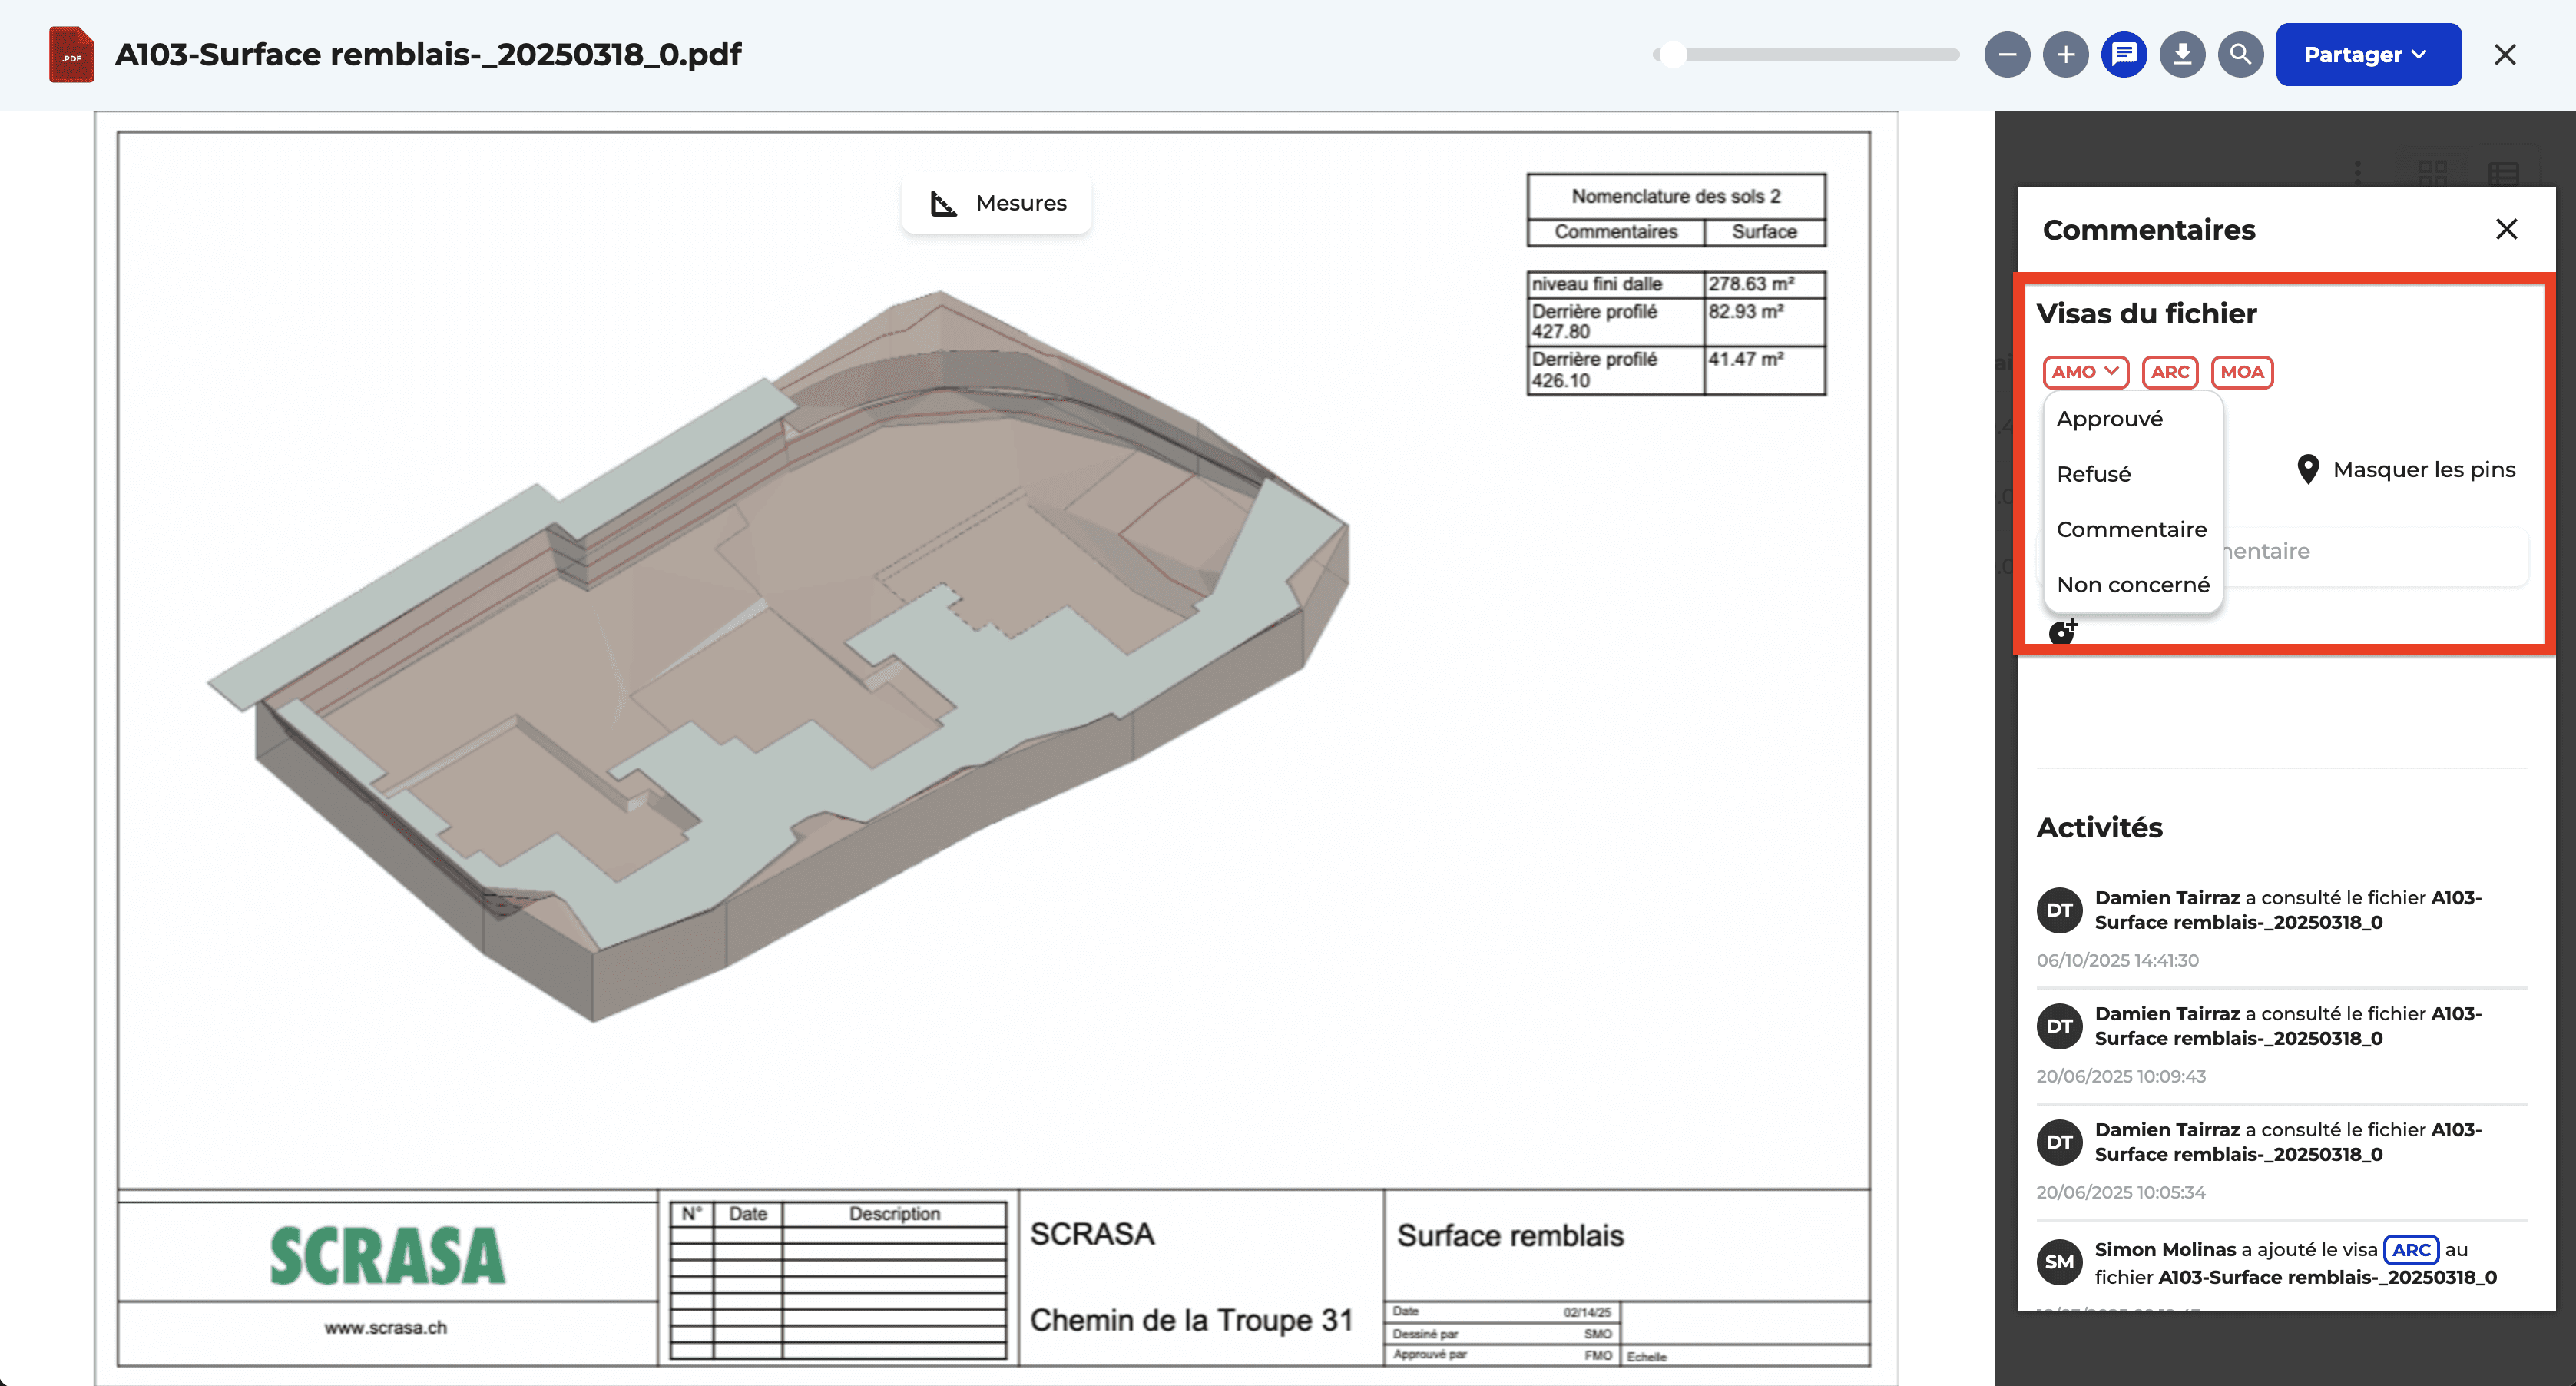This screenshot has height=1386, width=2576.
Task: Toggle the ARC visa tag
Action: tap(2169, 372)
